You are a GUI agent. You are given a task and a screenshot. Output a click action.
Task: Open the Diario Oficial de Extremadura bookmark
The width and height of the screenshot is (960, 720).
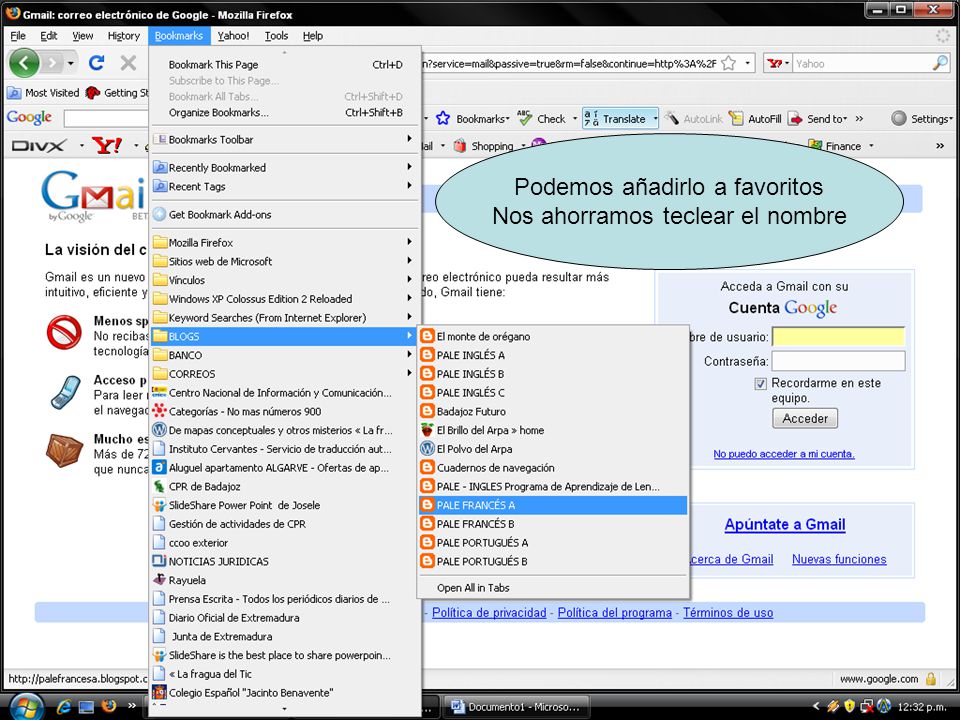click(286, 618)
